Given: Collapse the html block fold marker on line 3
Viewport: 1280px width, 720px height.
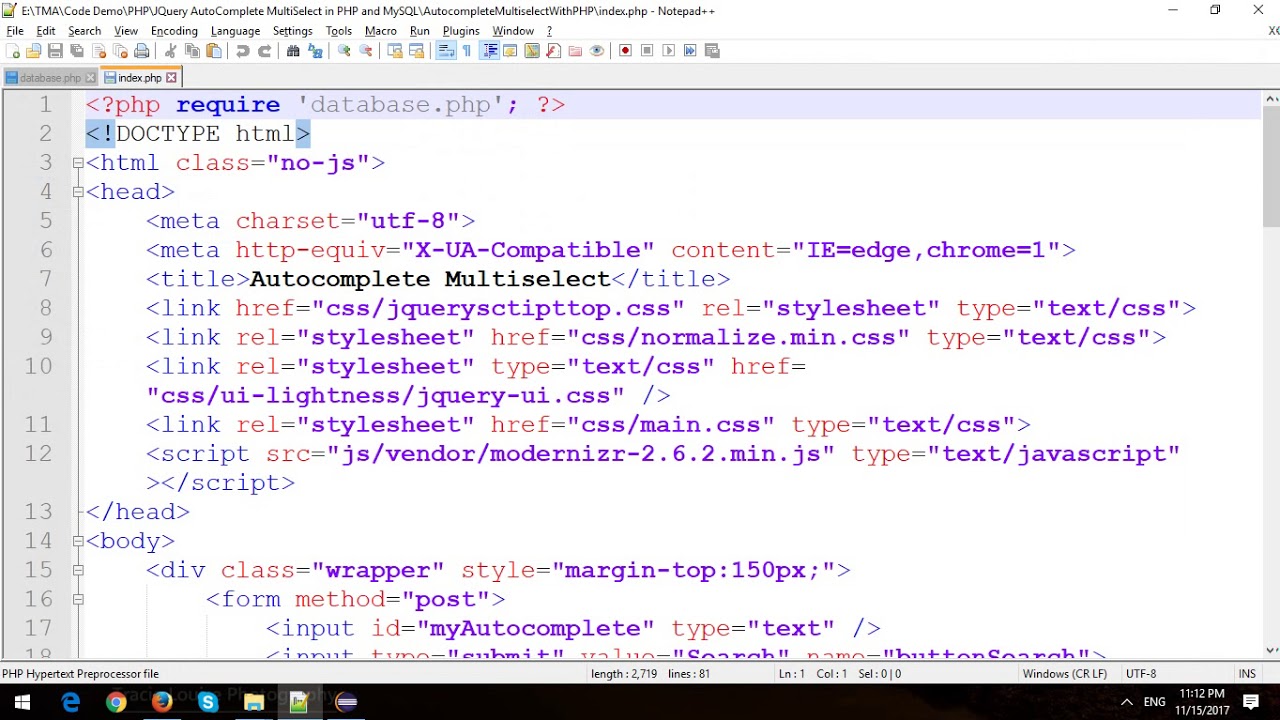Looking at the screenshot, I should click(78, 163).
